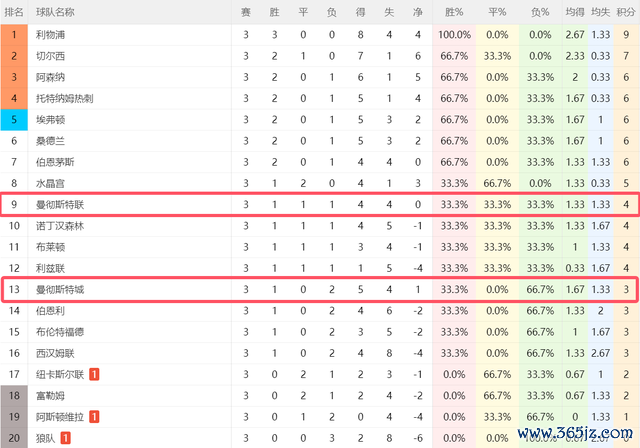Click 阿森纳 team name
The width and height of the screenshot is (640, 448).
click(50, 77)
